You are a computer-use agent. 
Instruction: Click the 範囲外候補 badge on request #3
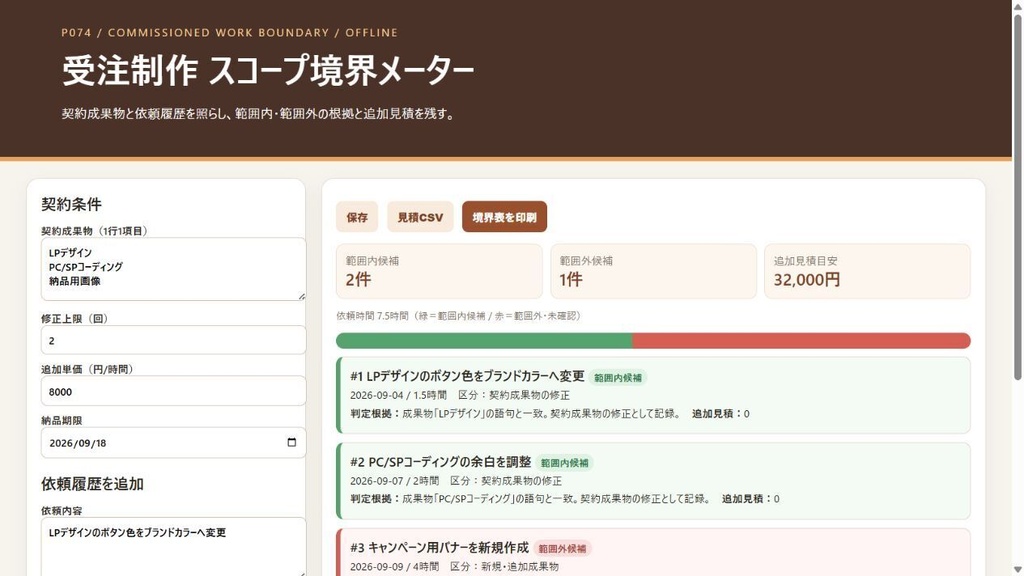[562, 549]
